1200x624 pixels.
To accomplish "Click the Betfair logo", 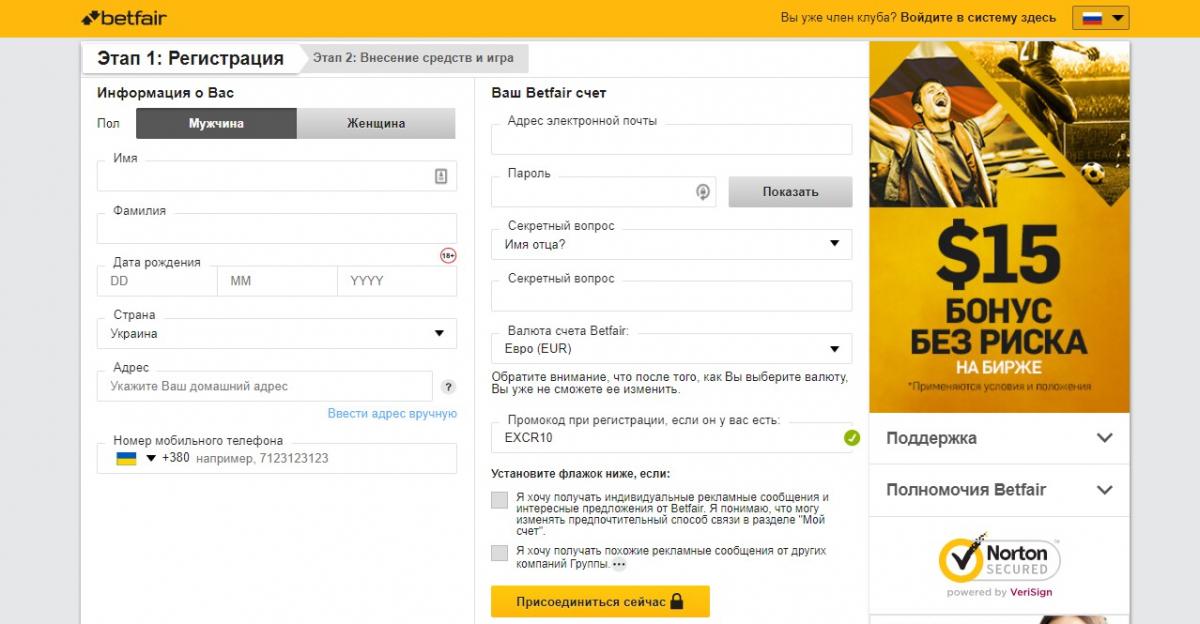I will (124, 18).
